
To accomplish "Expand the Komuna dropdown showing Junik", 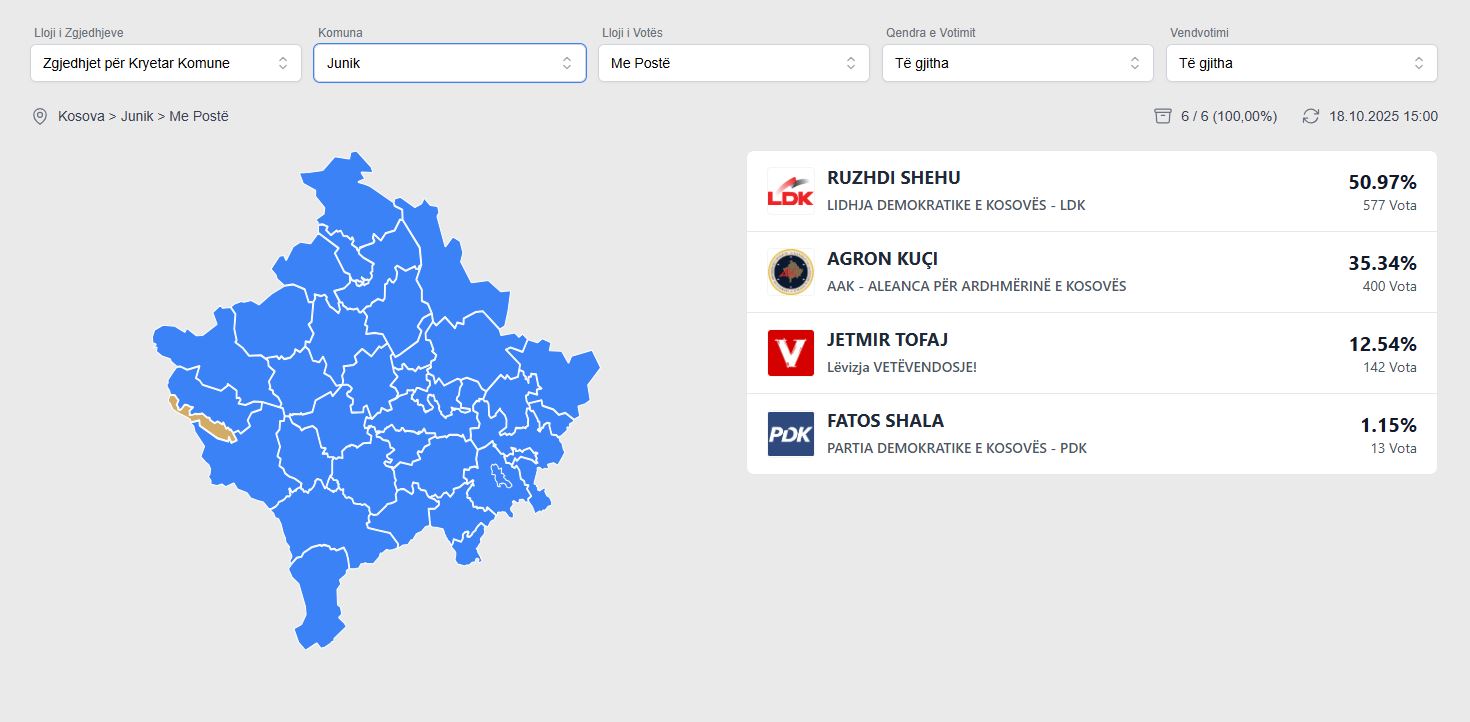I will [x=450, y=63].
